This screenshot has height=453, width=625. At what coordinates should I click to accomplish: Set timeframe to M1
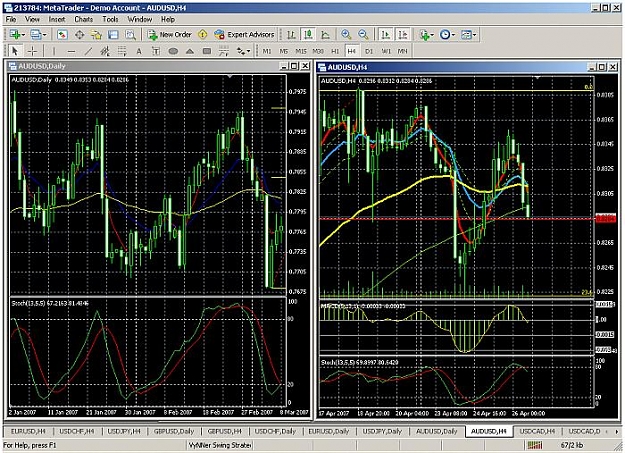pos(267,51)
